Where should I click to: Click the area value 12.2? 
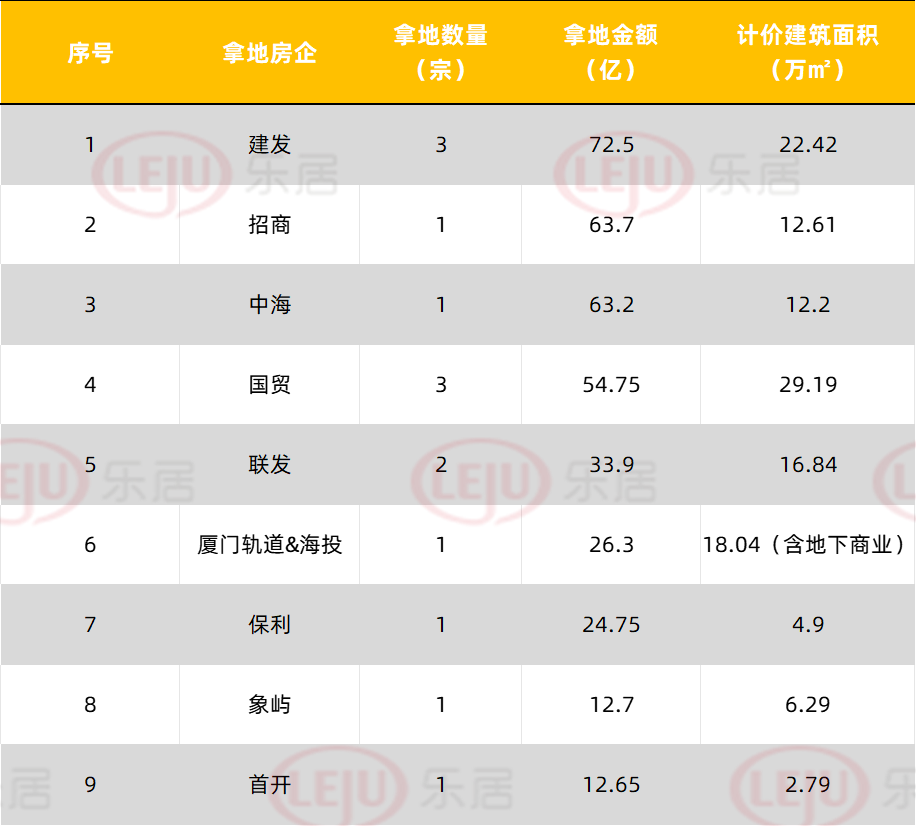[x=808, y=304]
